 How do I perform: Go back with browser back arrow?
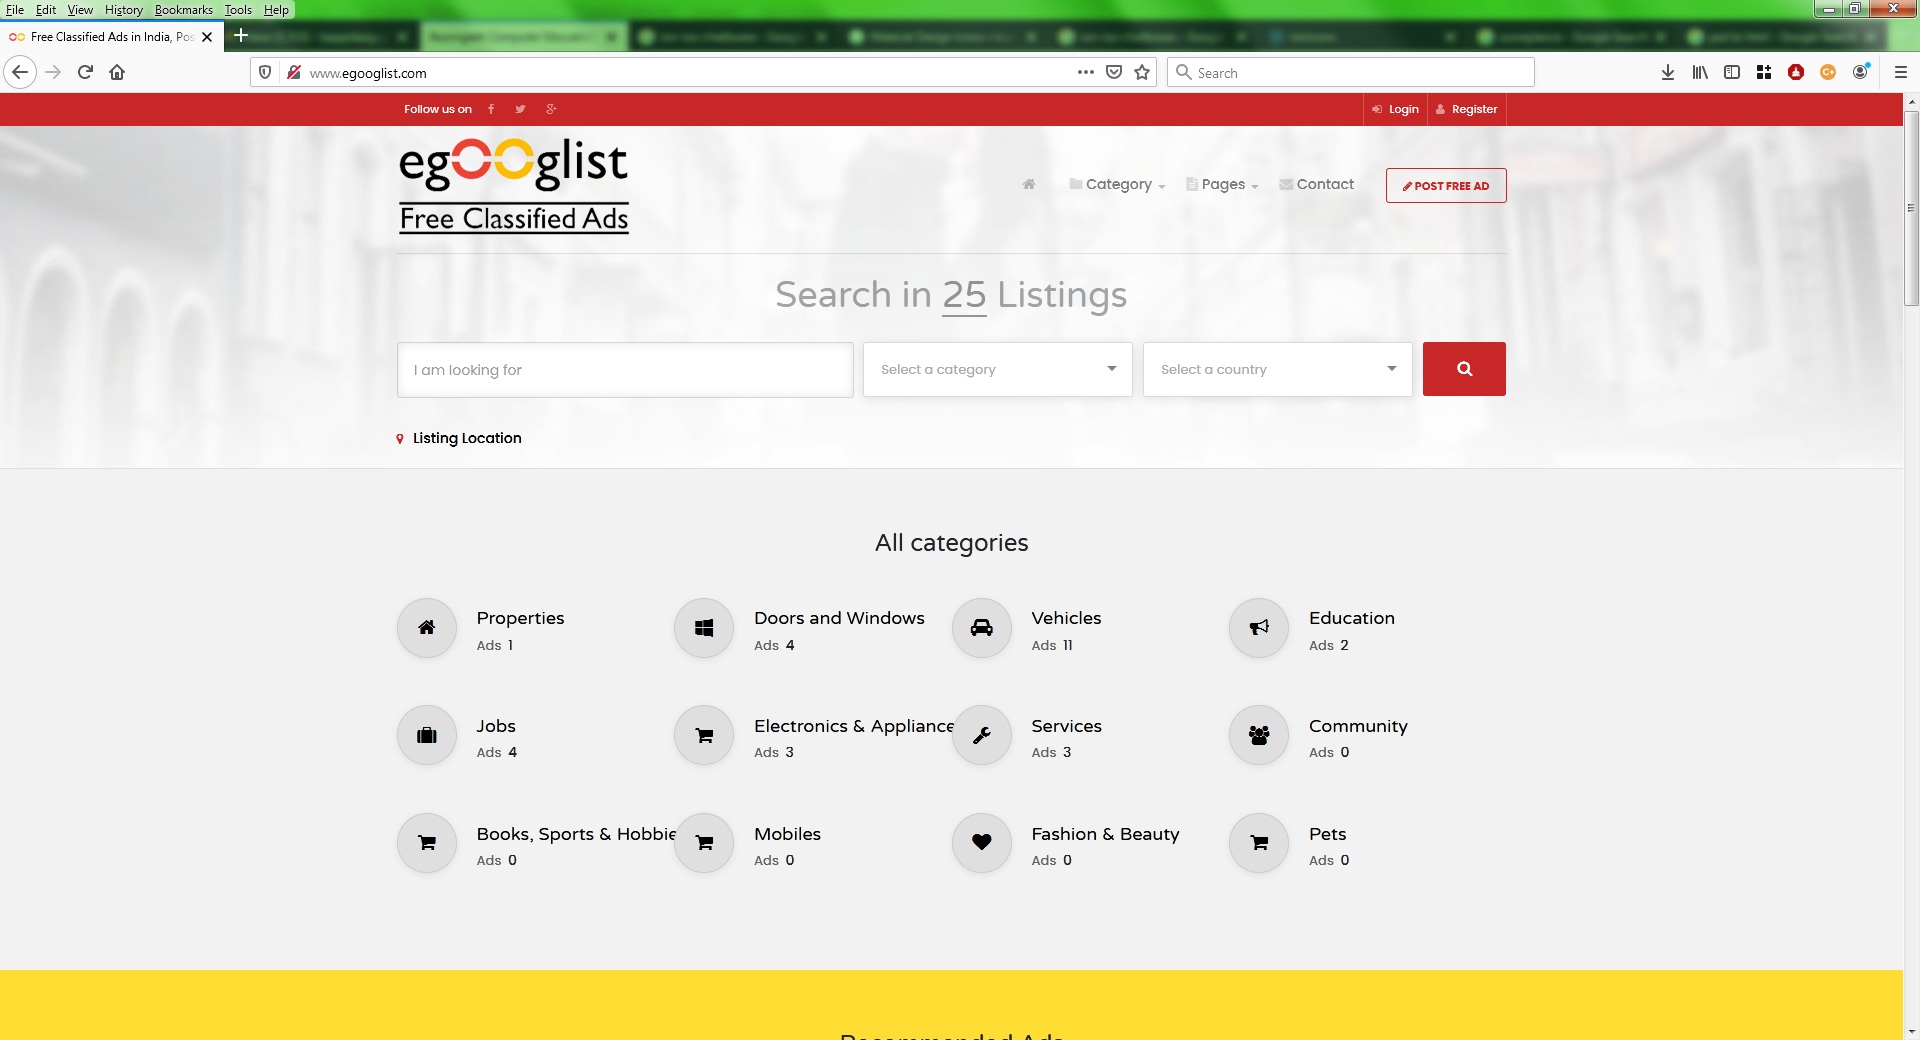[20, 72]
